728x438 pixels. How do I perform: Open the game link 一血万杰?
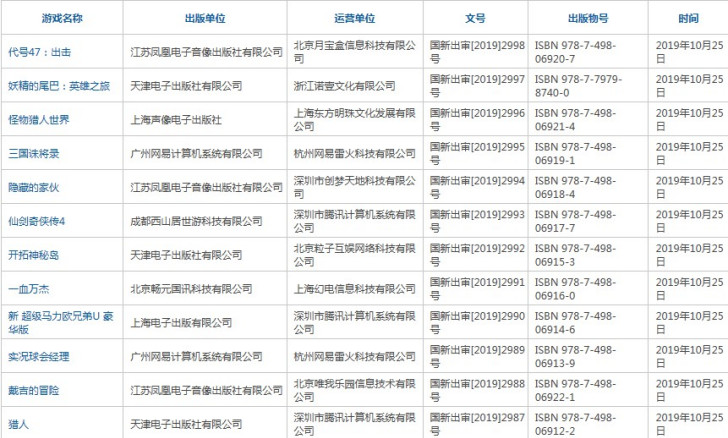point(28,289)
